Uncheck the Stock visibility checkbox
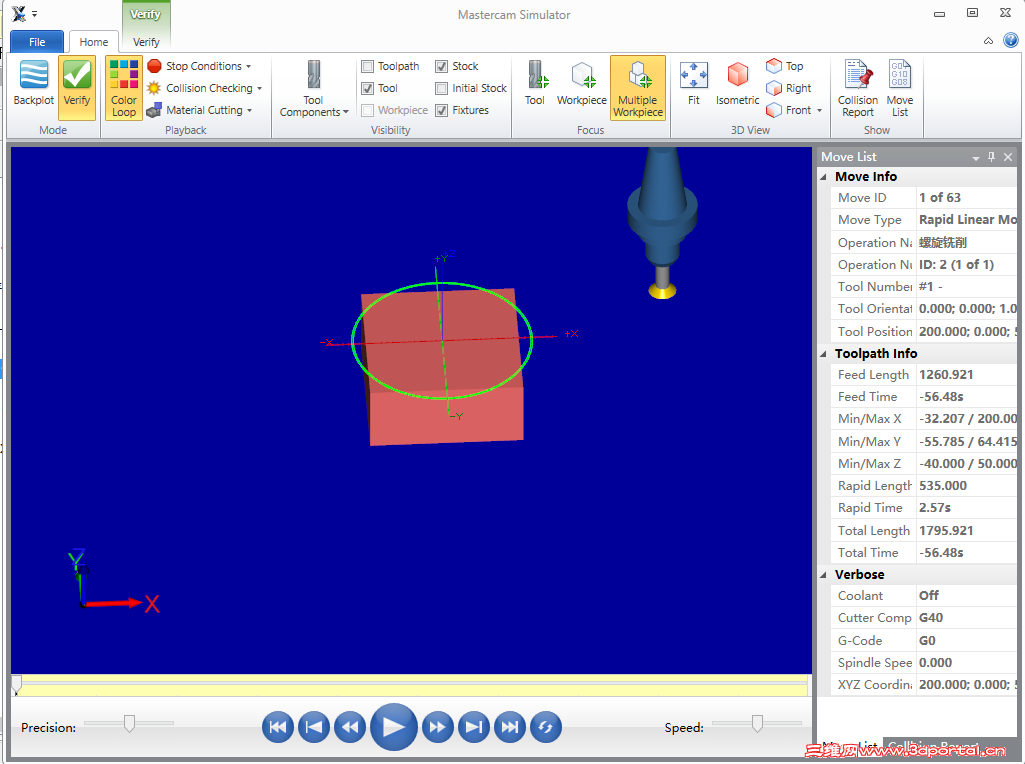This screenshot has width=1025, height=764. pyautogui.click(x=442, y=66)
